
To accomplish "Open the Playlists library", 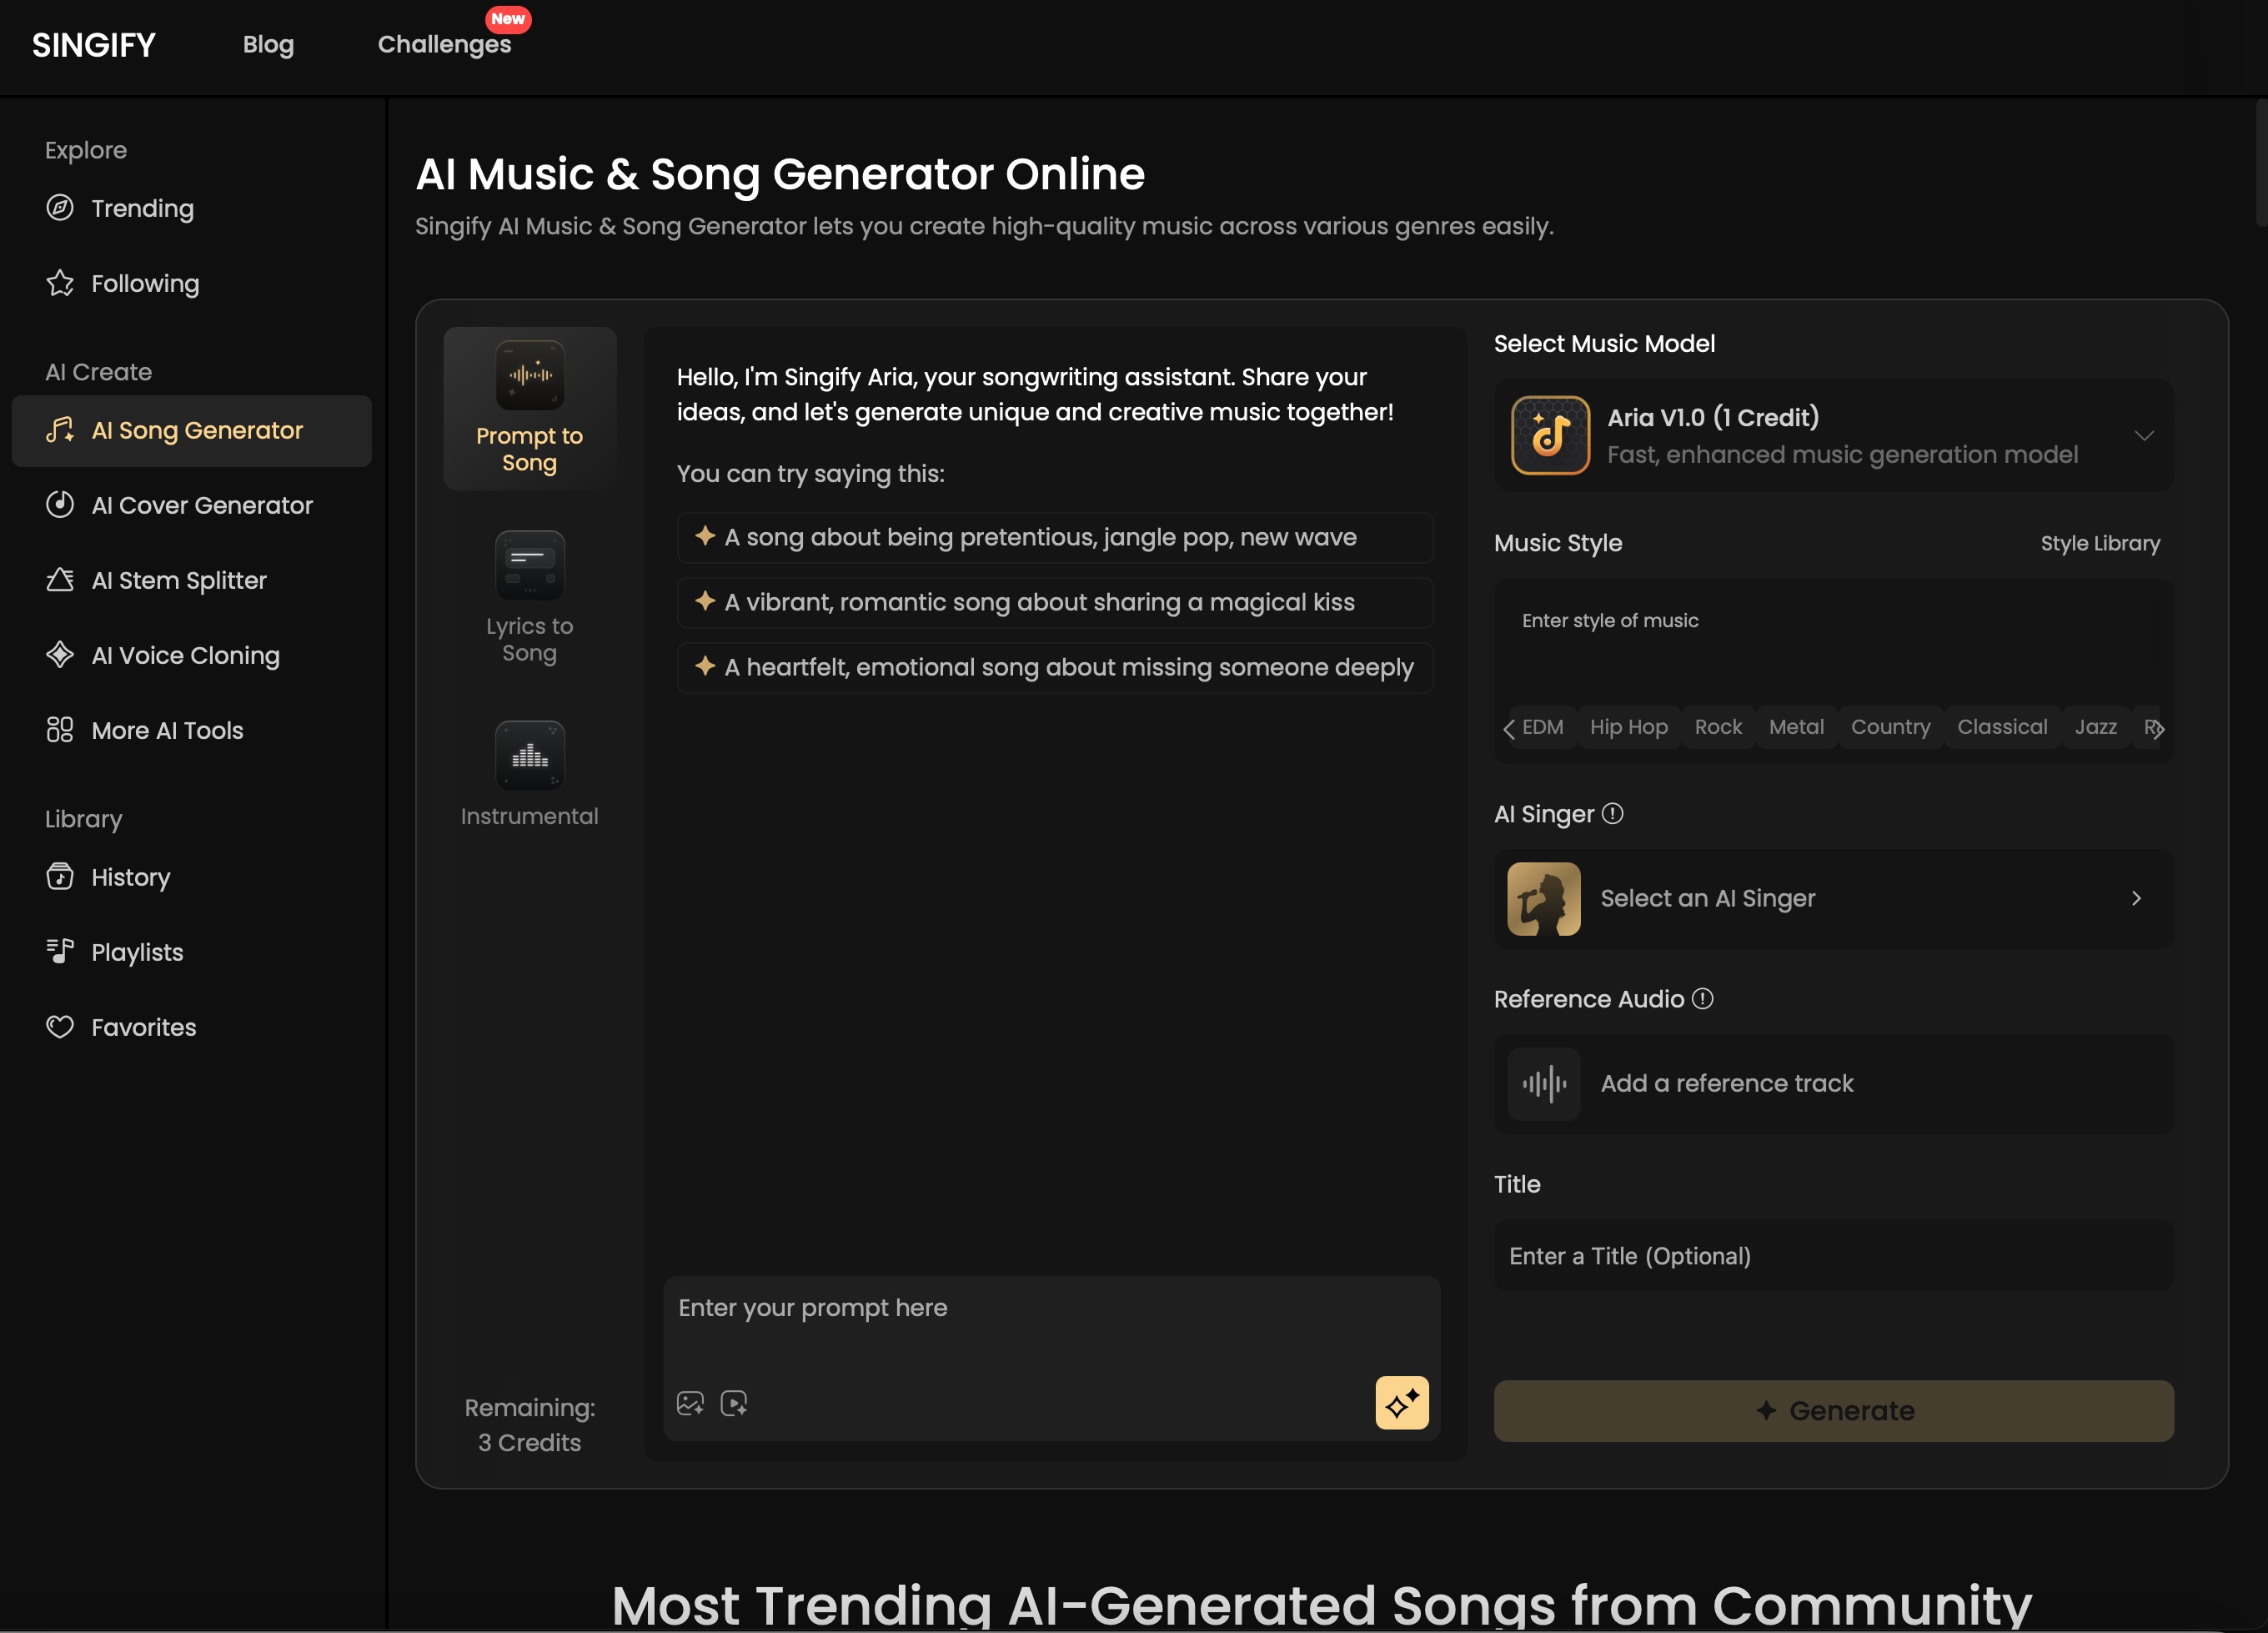I will click(191, 952).
